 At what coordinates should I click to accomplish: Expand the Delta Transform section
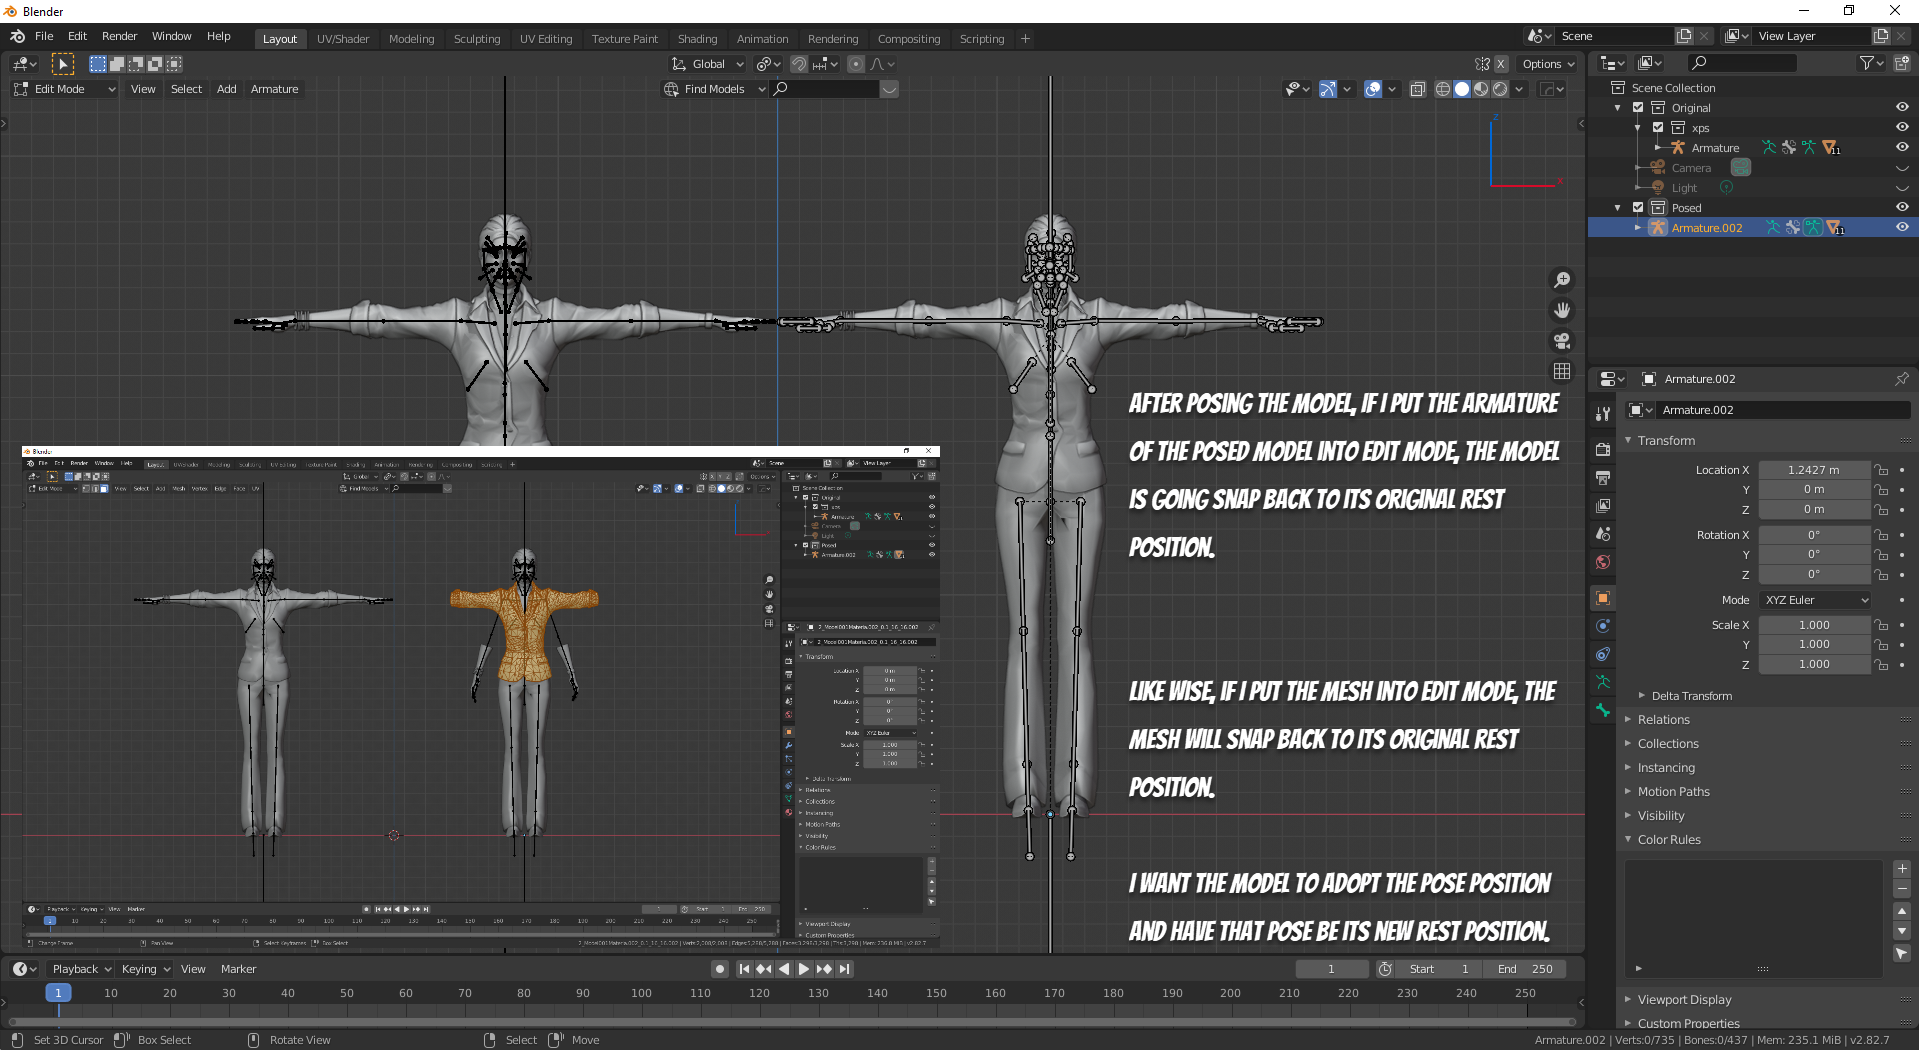point(1691,696)
